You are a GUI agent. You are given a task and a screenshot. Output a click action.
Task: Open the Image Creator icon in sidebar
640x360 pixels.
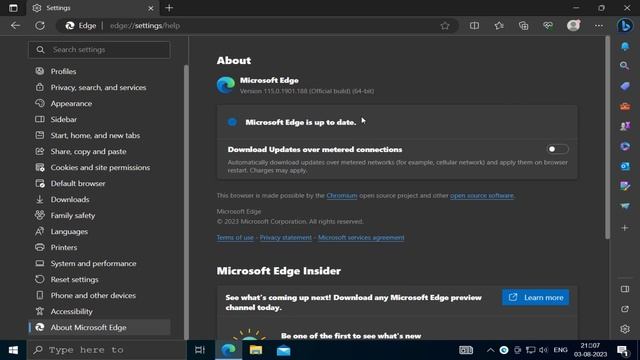click(x=624, y=186)
